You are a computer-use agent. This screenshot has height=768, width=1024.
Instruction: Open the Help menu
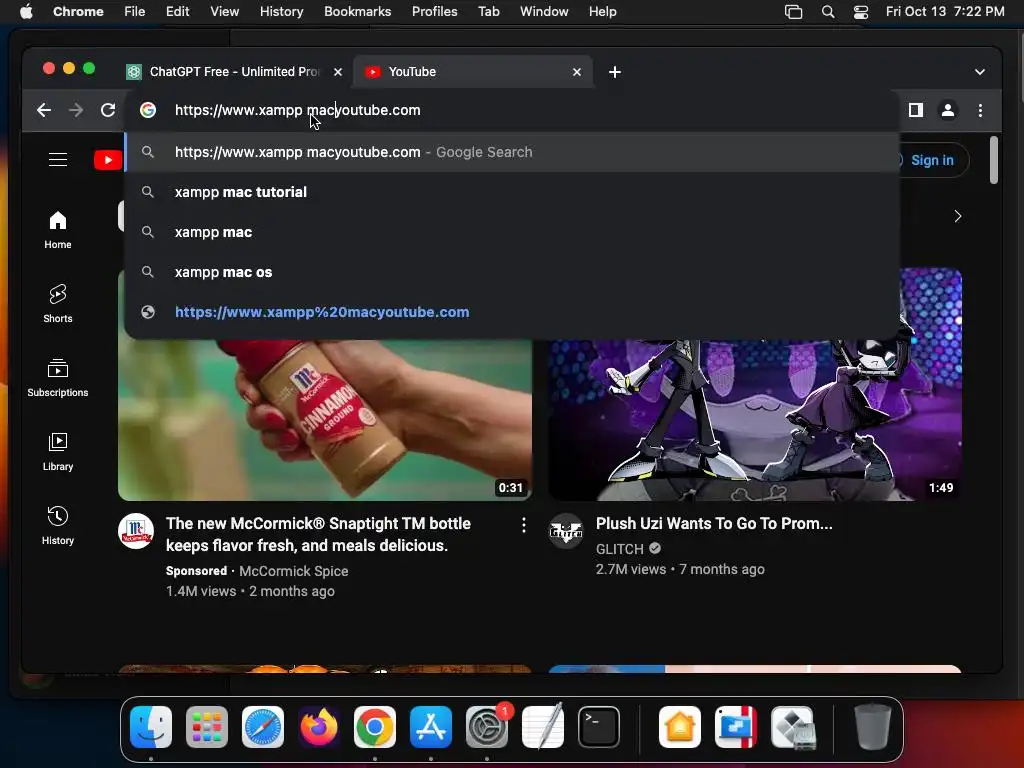point(602,12)
